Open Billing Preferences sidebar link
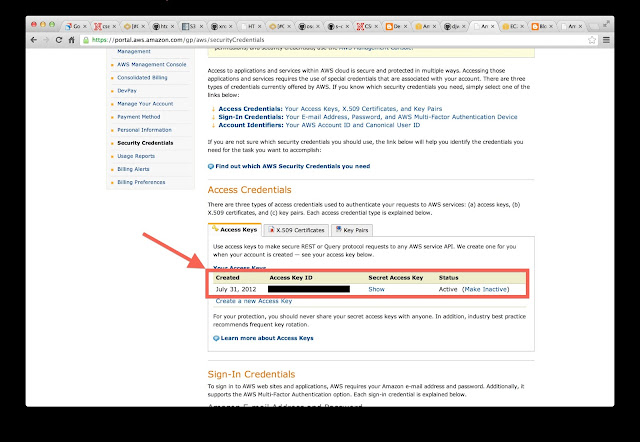The image size is (640, 442). pyautogui.click(x=141, y=182)
